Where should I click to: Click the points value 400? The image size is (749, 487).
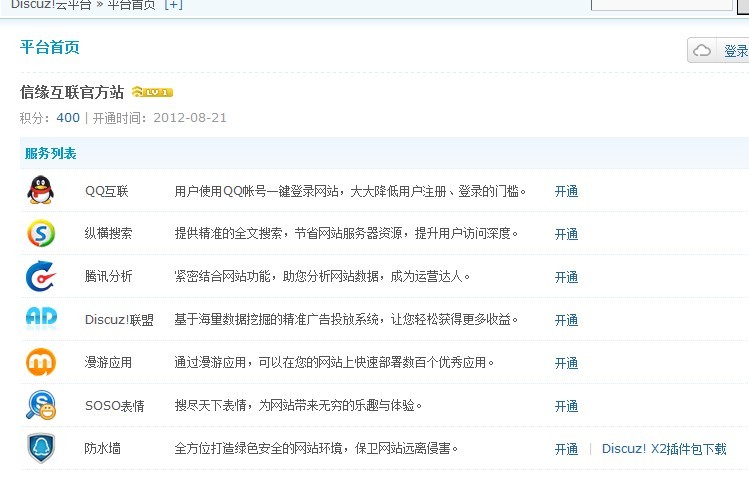coord(68,117)
